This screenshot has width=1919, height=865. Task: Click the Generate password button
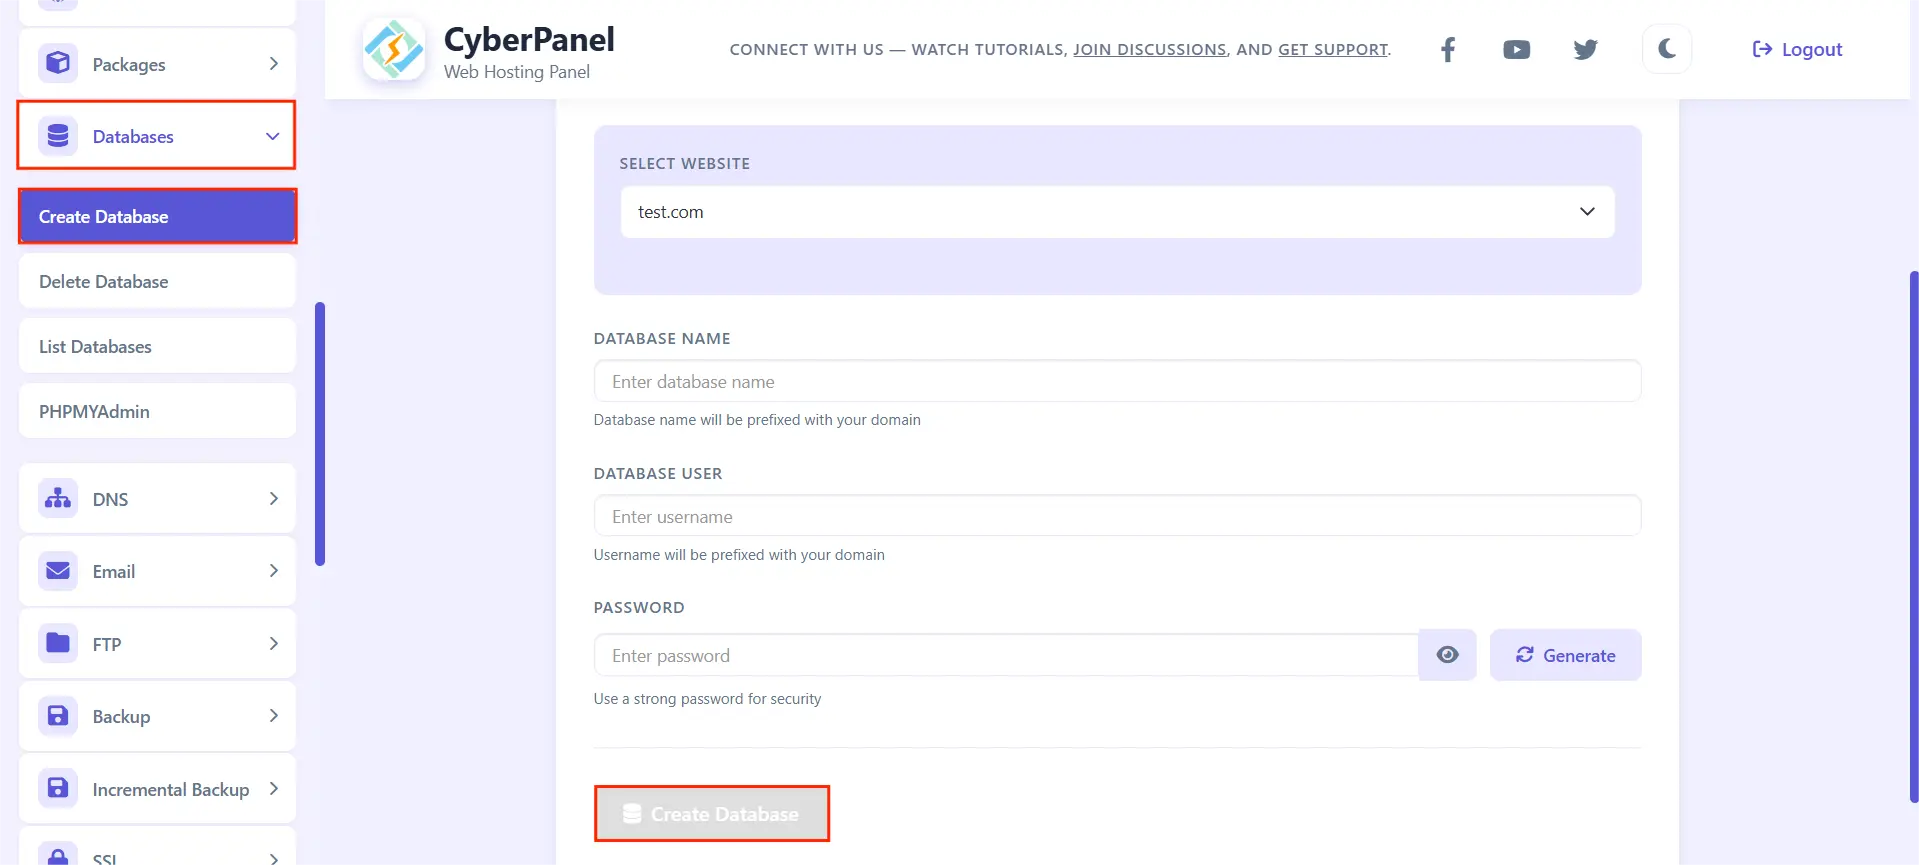tap(1565, 655)
